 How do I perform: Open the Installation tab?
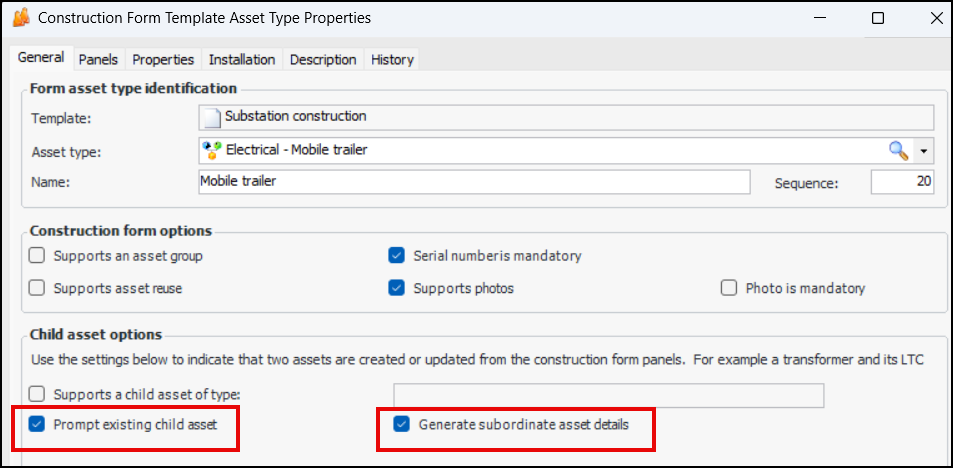pos(242,60)
